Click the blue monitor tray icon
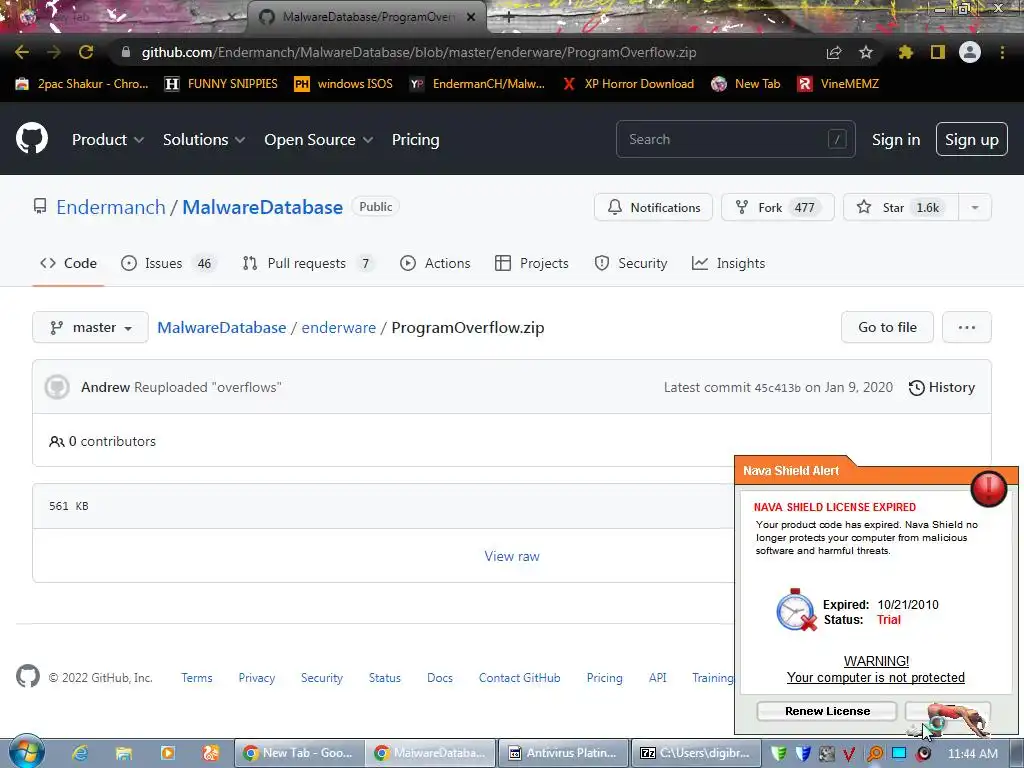This screenshot has width=1024, height=768. (899, 753)
